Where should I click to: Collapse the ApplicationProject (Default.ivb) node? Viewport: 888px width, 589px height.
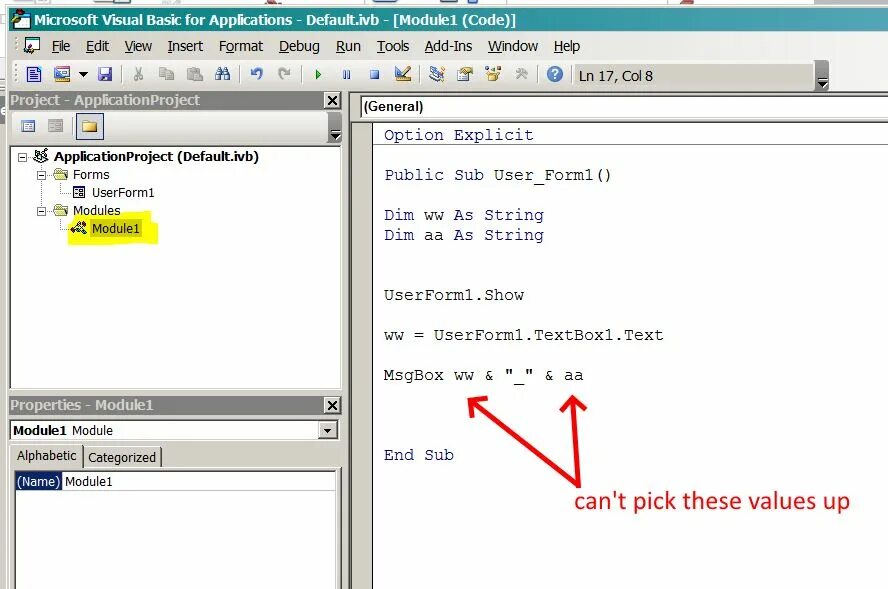click(x=23, y=157)
